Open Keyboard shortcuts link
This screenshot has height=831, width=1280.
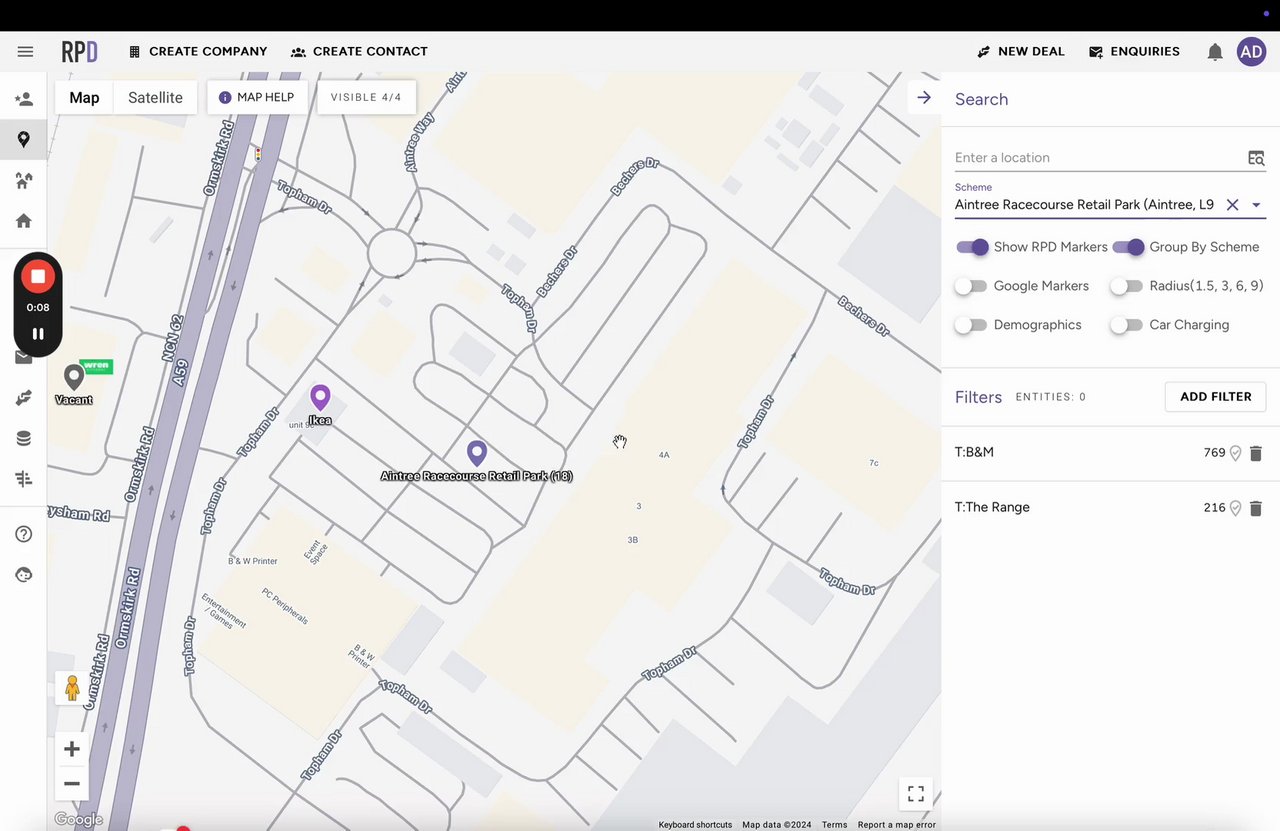pos(695,825)
